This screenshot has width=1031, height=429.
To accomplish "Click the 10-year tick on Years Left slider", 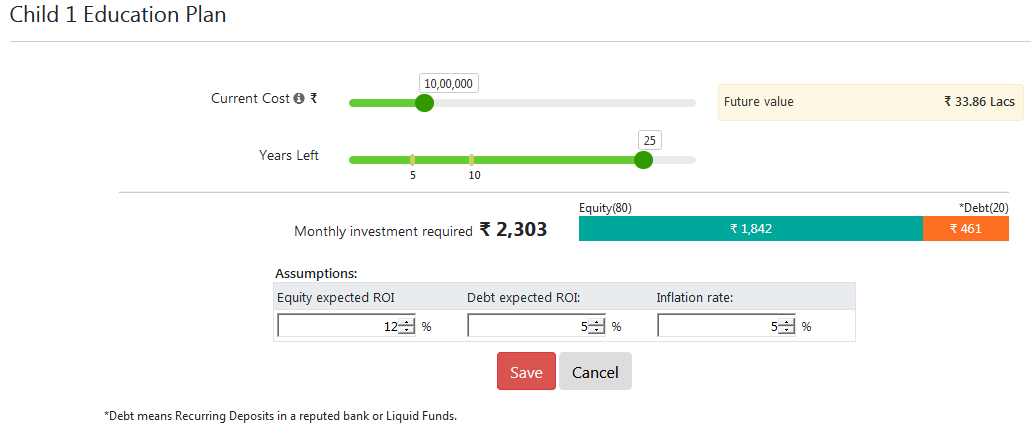I will (x=472, y=160).
